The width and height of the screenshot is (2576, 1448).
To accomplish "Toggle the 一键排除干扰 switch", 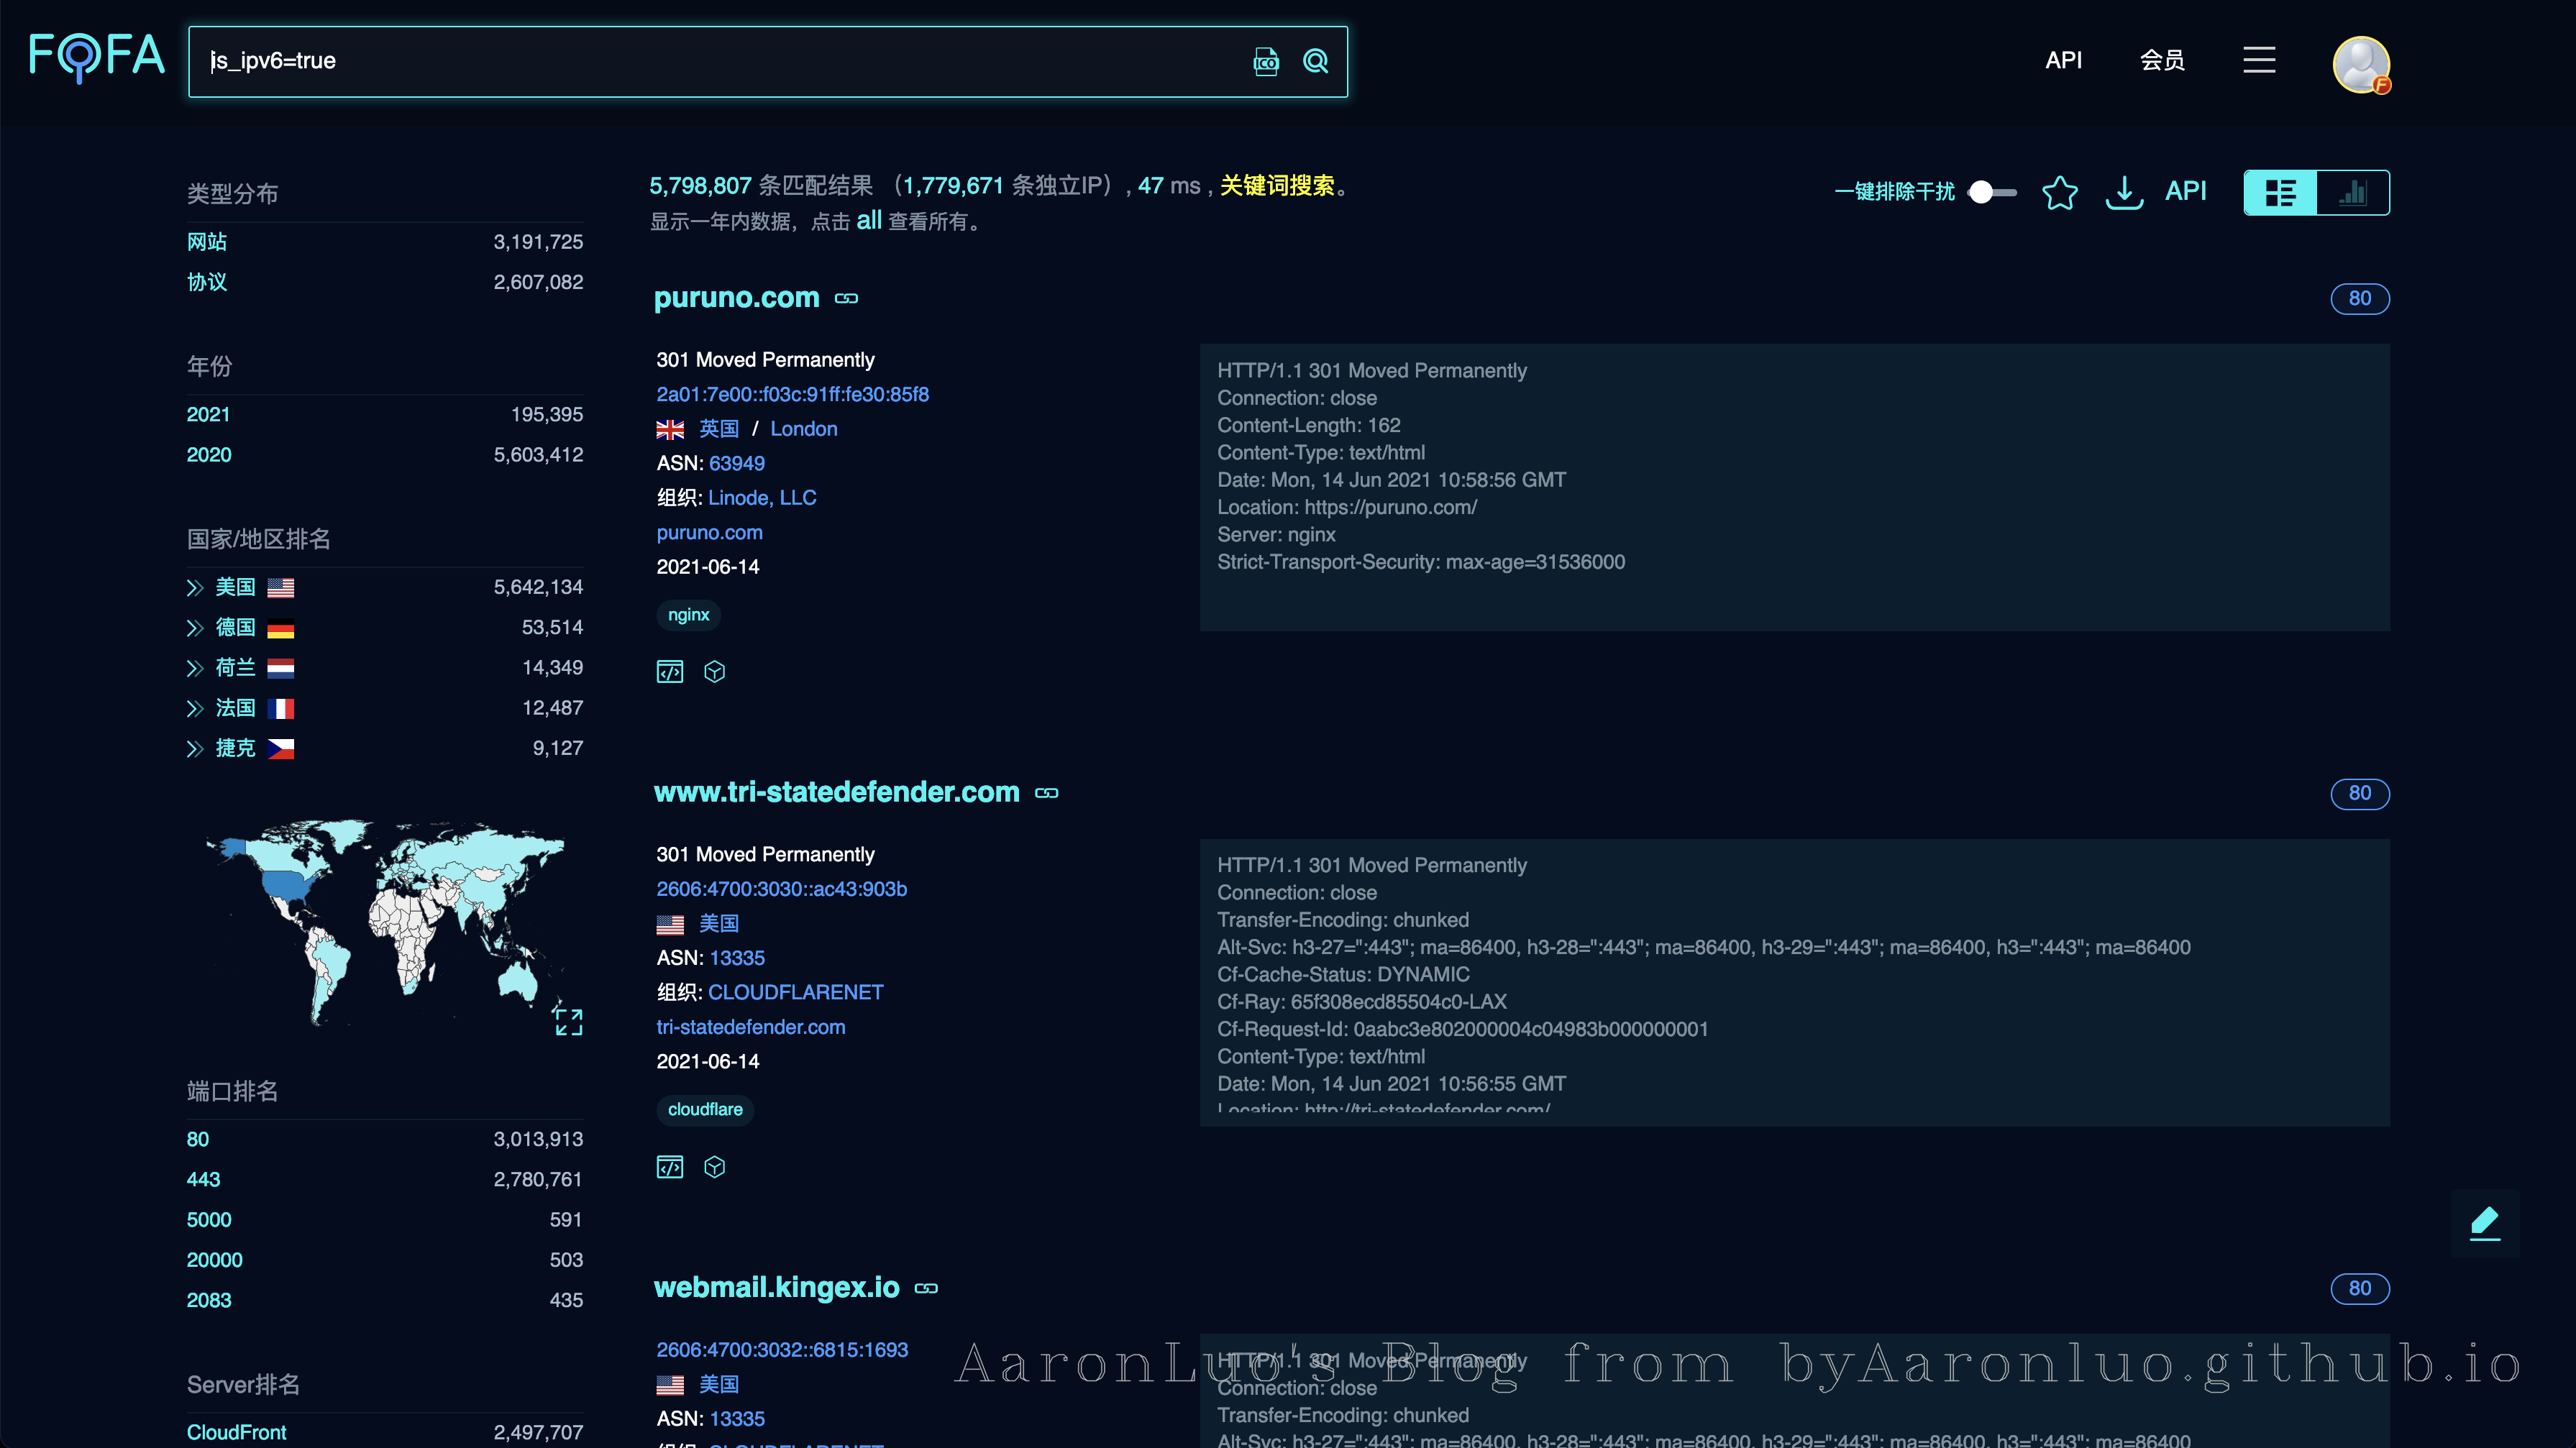I will pos(1992,192).
